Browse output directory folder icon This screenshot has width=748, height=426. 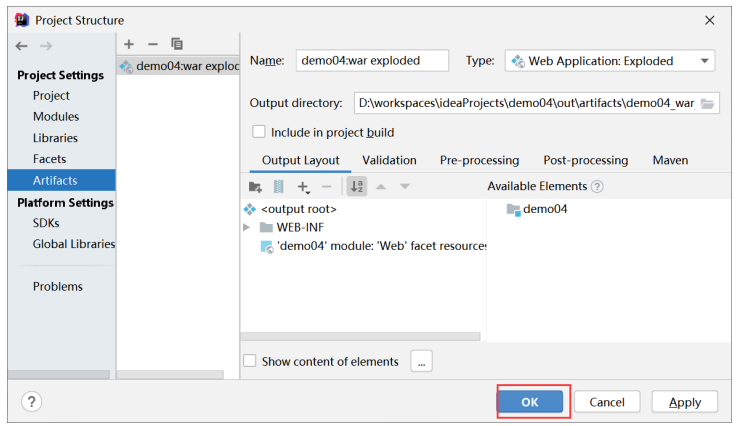coord(707,104)
